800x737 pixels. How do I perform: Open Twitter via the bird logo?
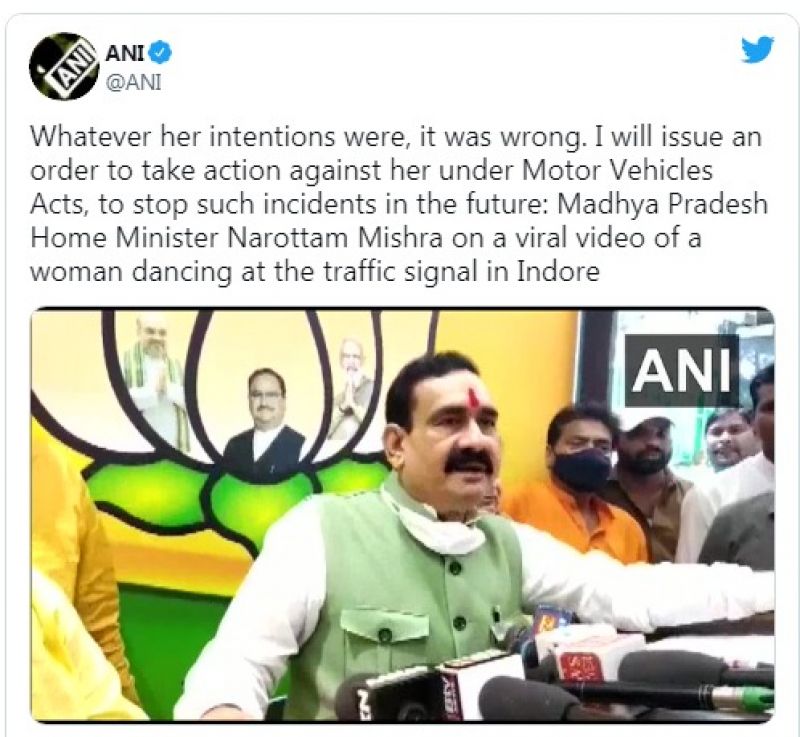click(757, 49)
